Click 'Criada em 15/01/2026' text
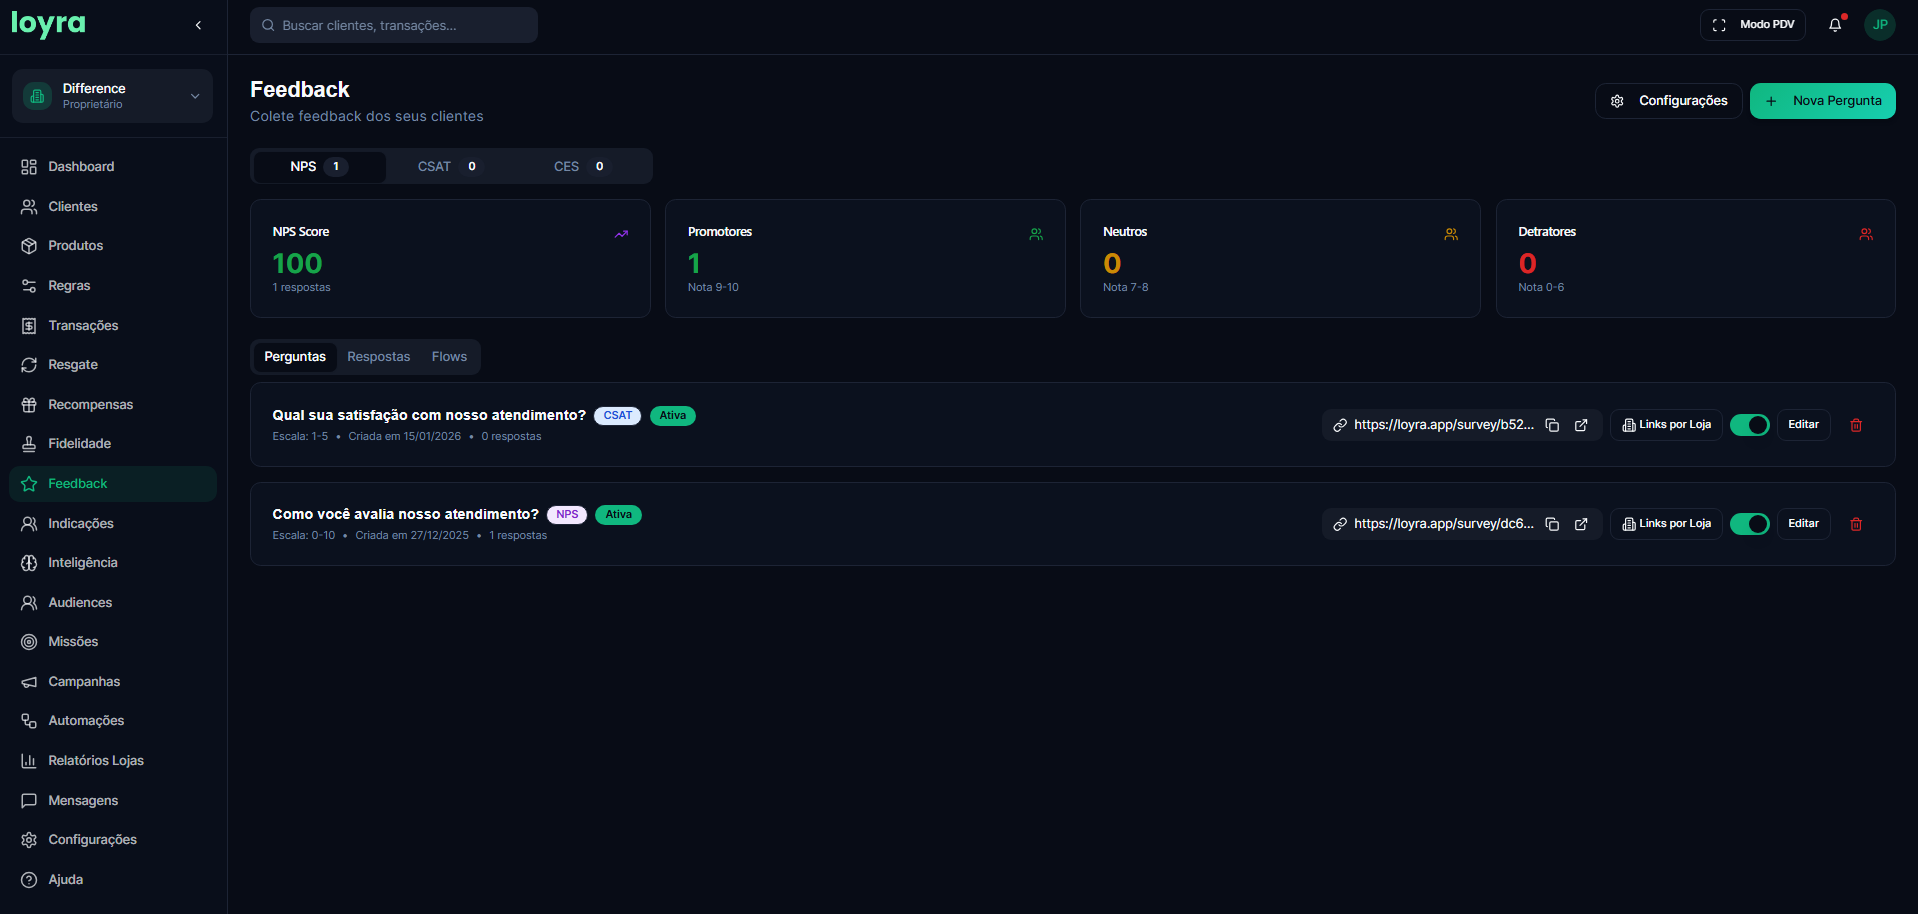The height and width of the screenshot is (914, 1918). tap(404, 437)
